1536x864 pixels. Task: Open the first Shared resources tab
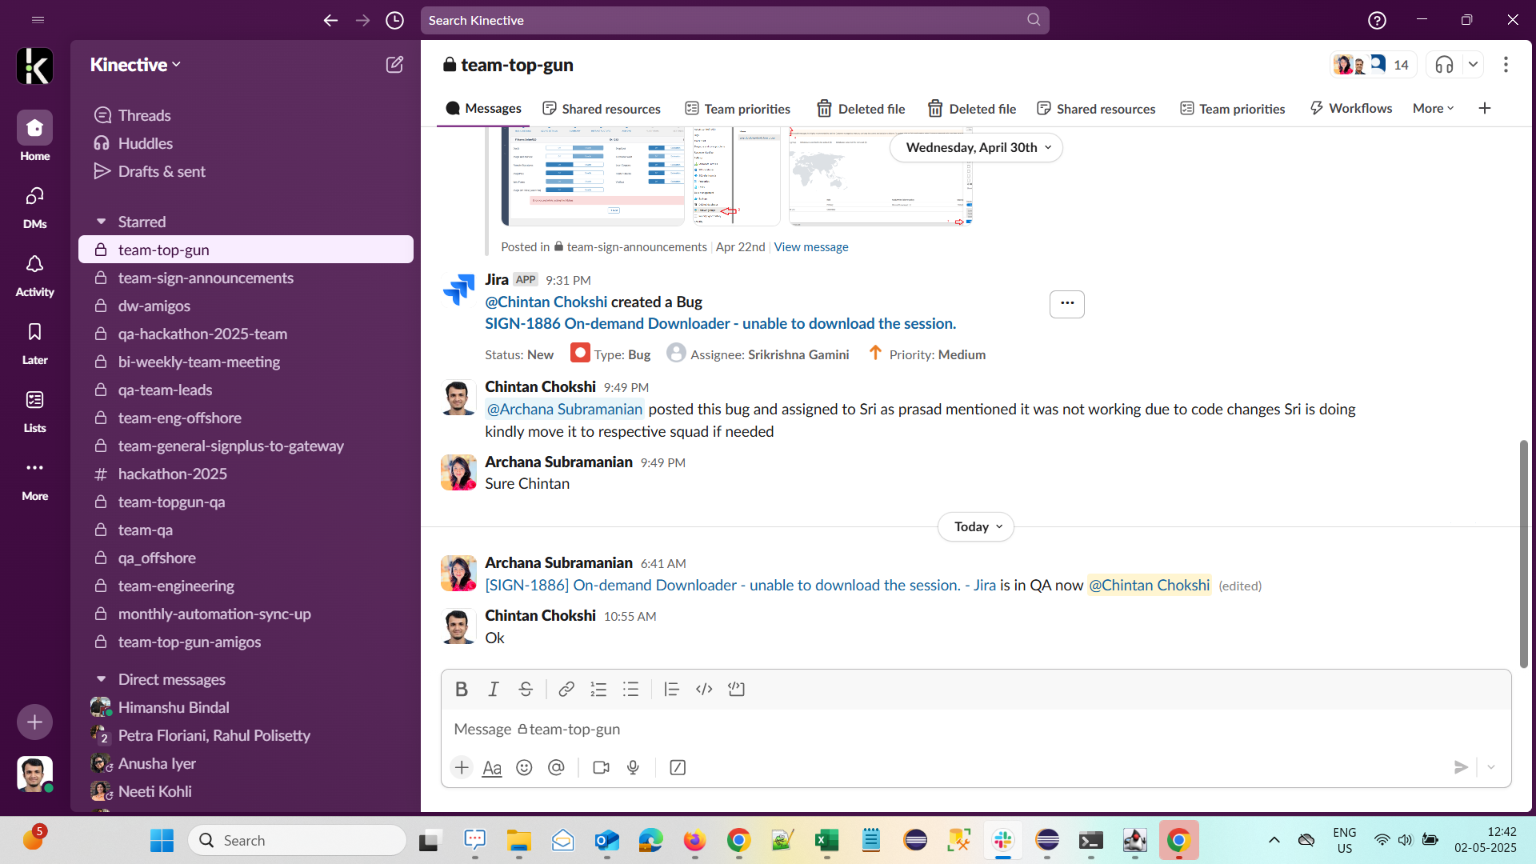click(602, 108)
